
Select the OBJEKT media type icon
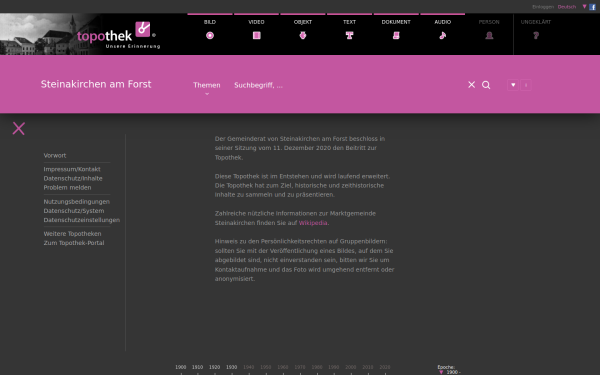(x=303, y=36)
